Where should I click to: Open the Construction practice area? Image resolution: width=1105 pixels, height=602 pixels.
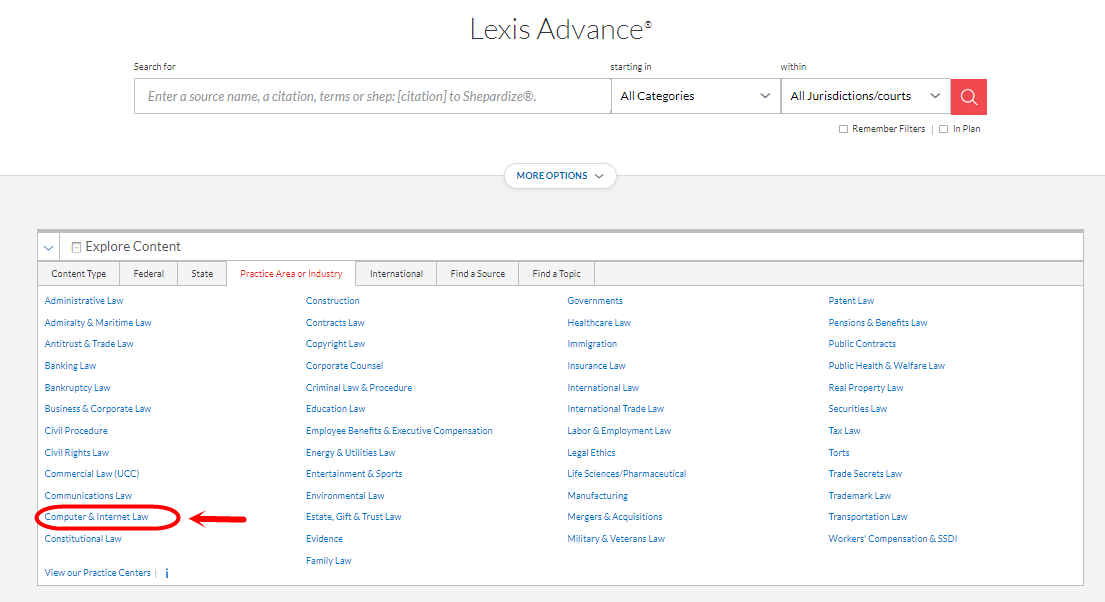coord(333,301)
